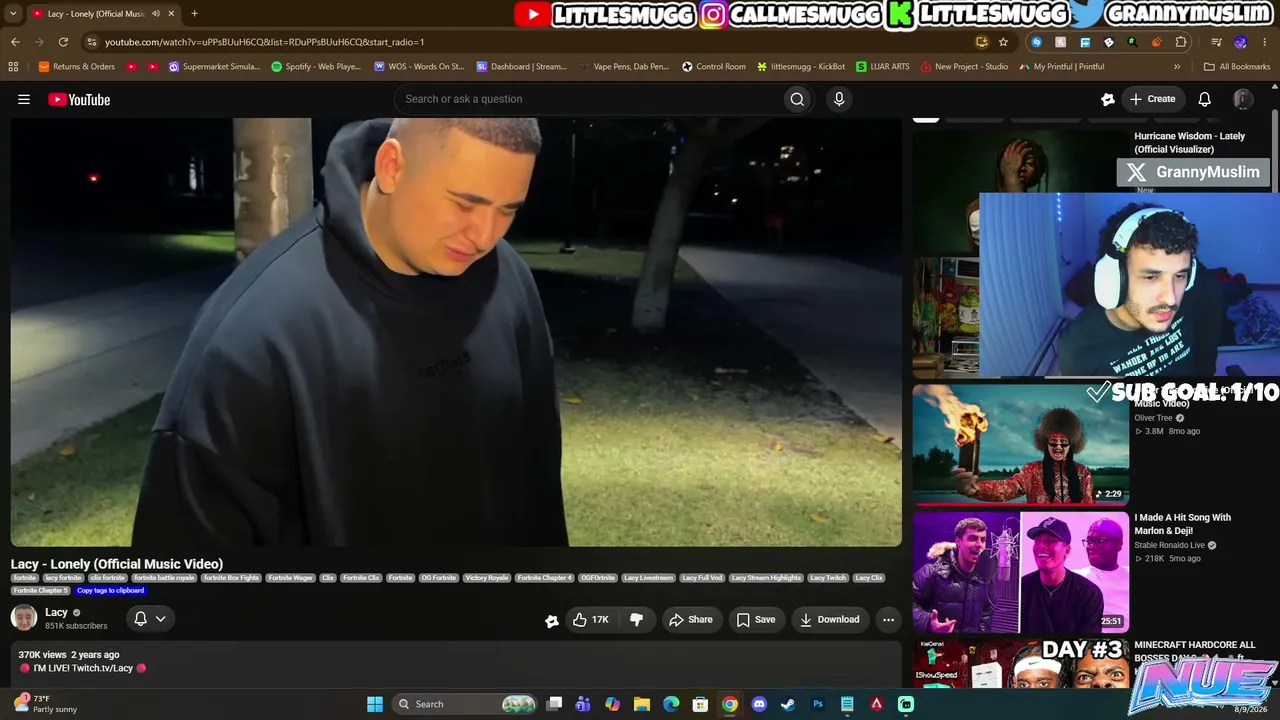Mute the tab via speaker icon
This screenshot has height=720, width=1280.
pyautogui.click(x=155, y=14)
